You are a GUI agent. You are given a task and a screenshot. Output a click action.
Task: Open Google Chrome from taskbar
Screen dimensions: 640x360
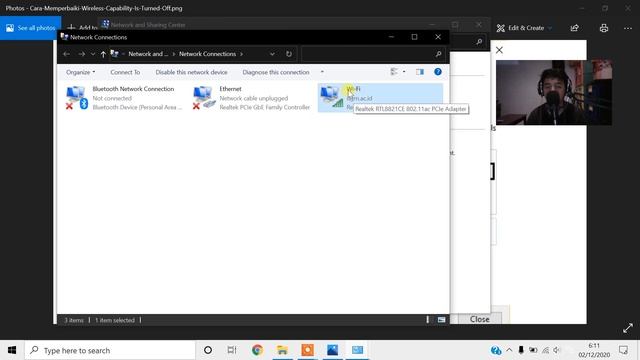click(257, 350)
